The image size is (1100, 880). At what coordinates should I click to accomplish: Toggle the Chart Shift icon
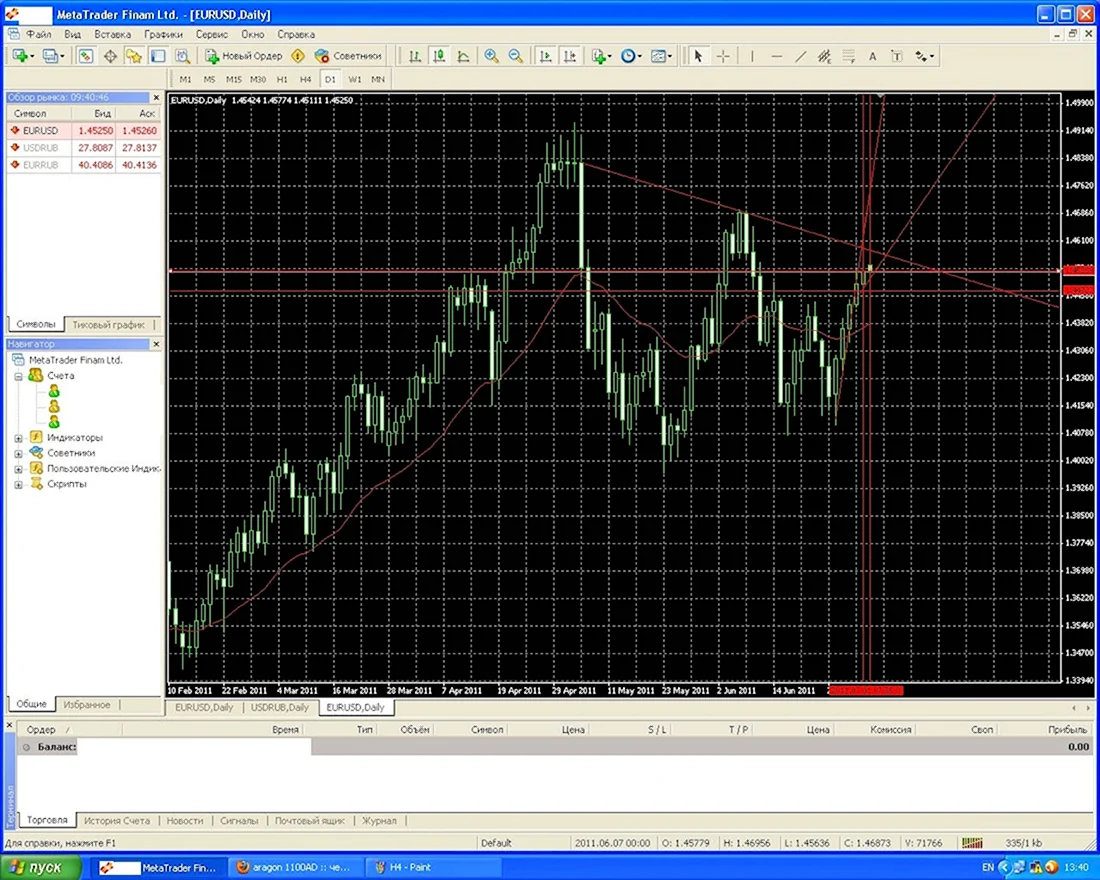click(570, 56)
